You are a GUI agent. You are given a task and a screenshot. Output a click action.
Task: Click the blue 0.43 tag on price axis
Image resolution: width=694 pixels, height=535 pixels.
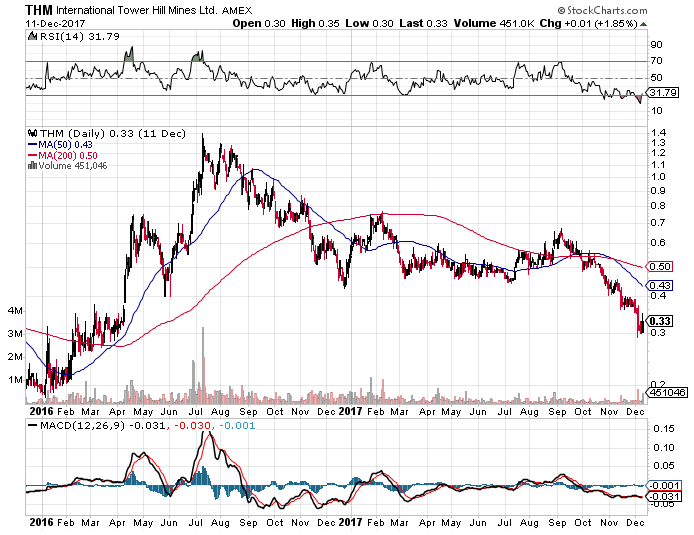point(659,285)
